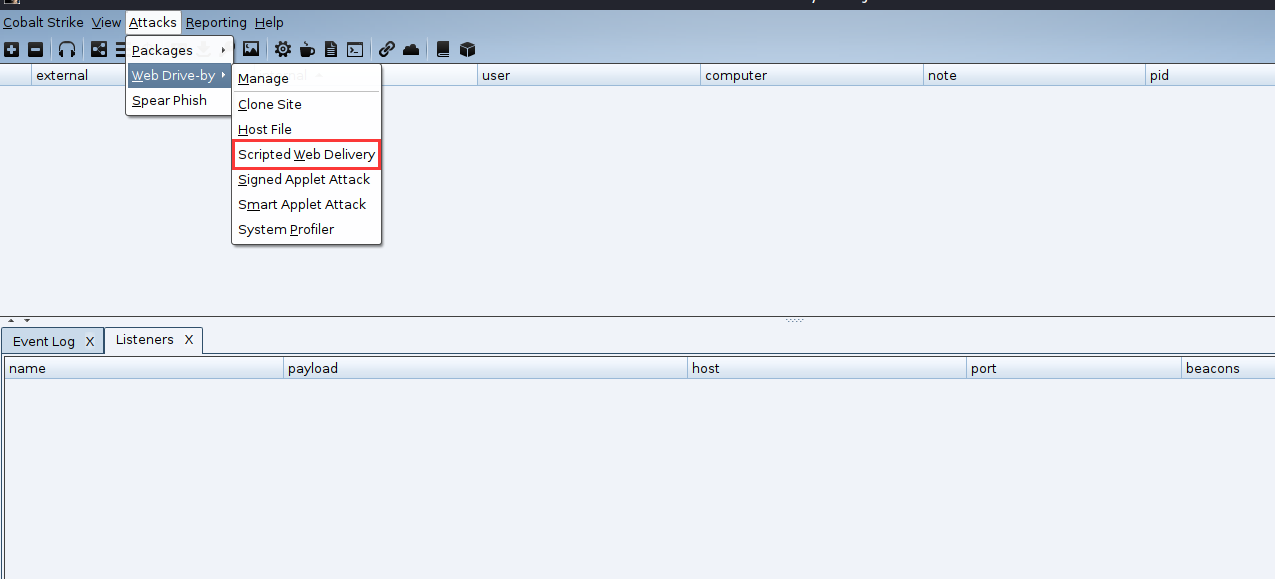
Task: Open the Help menu
Action: pyautogui.click(x=269, y=22)
